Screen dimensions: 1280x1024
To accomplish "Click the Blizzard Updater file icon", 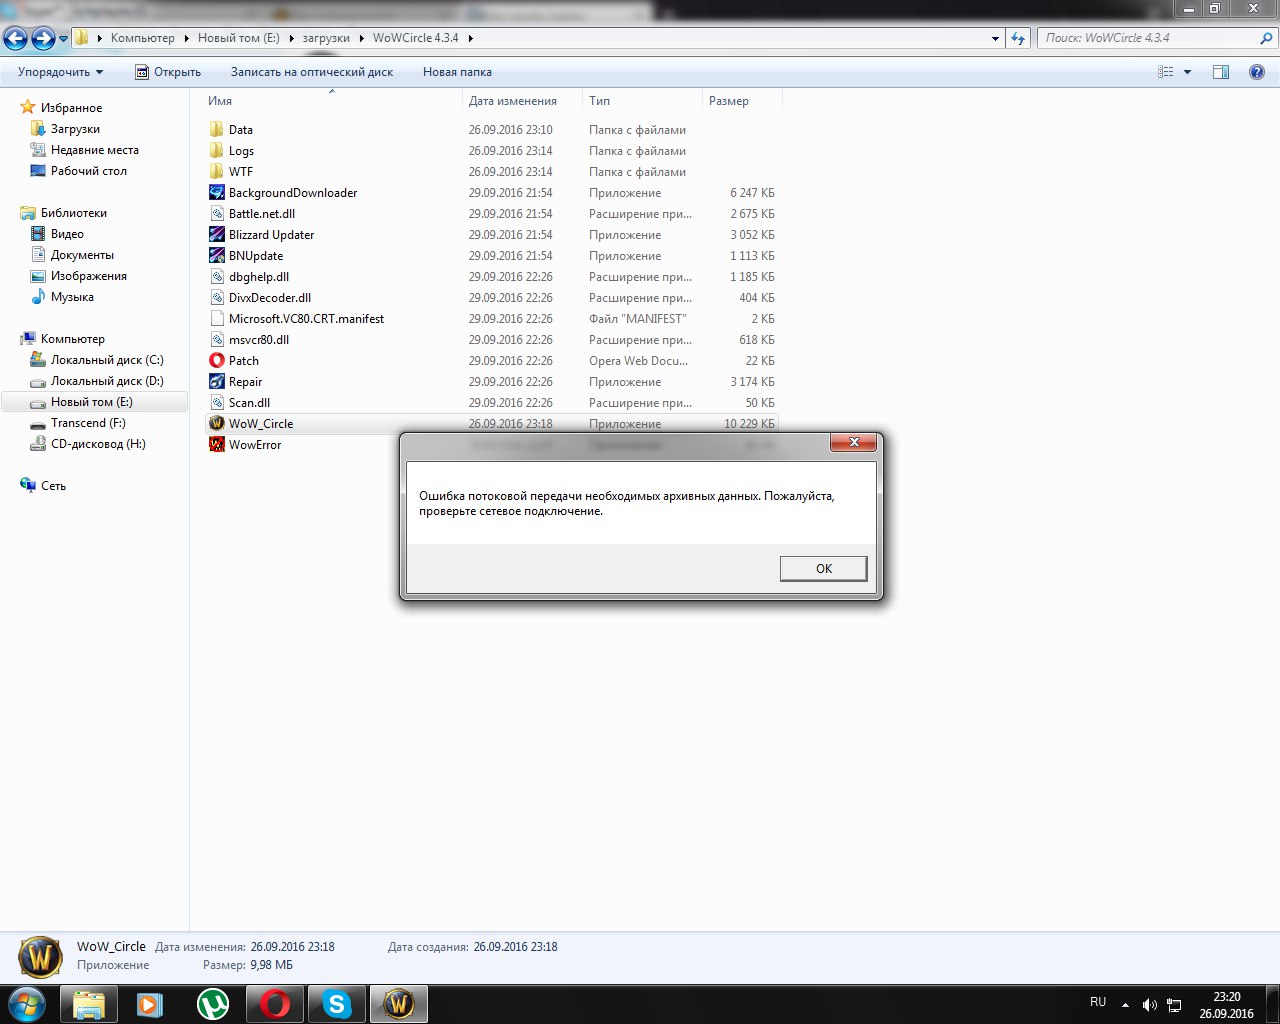I will tap(217, 235).
